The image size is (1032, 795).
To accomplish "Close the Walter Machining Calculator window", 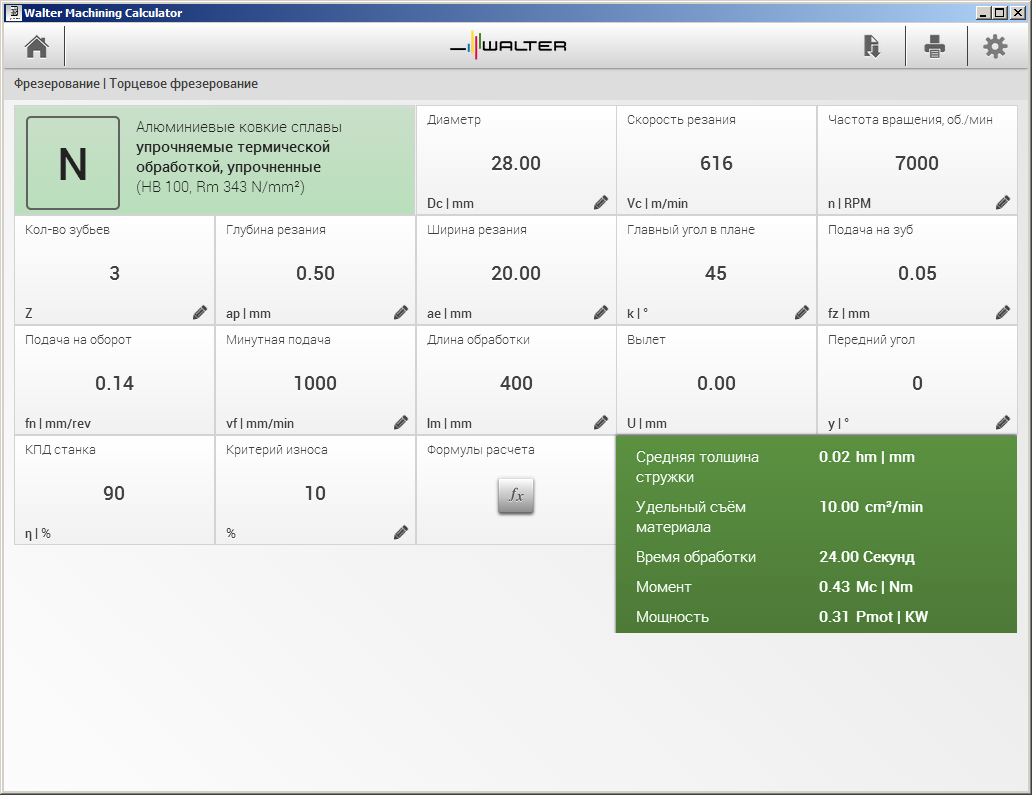I will pos(1016,13).
